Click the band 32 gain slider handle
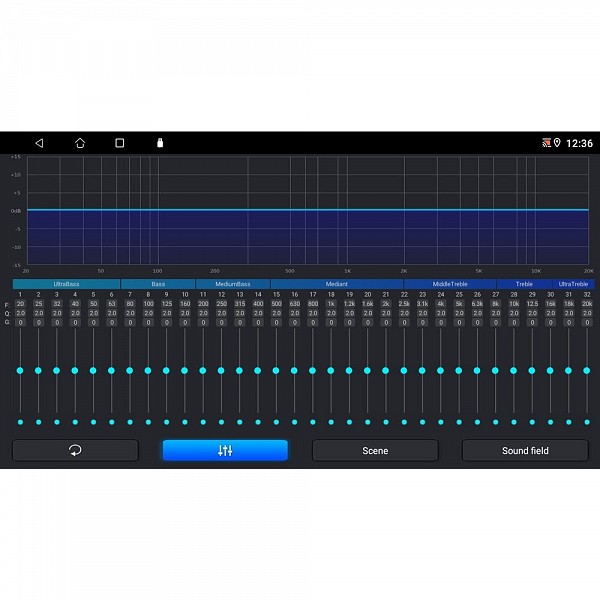The height and width of the screenshot is (600, 600). [x=587, y=370]
